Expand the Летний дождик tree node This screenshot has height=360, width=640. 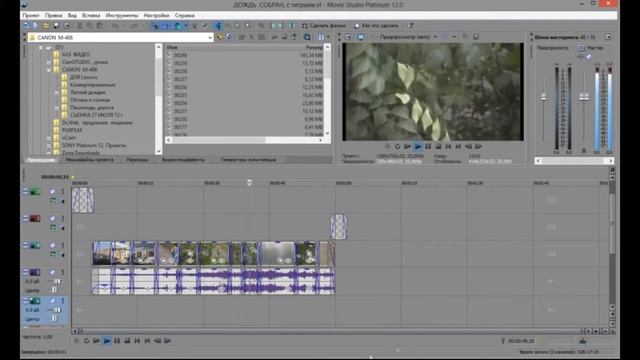click(57, 93)
